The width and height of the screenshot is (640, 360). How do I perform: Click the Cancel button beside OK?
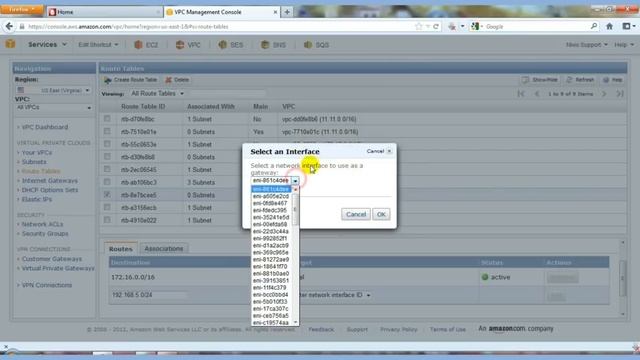(x=356, y=214)
